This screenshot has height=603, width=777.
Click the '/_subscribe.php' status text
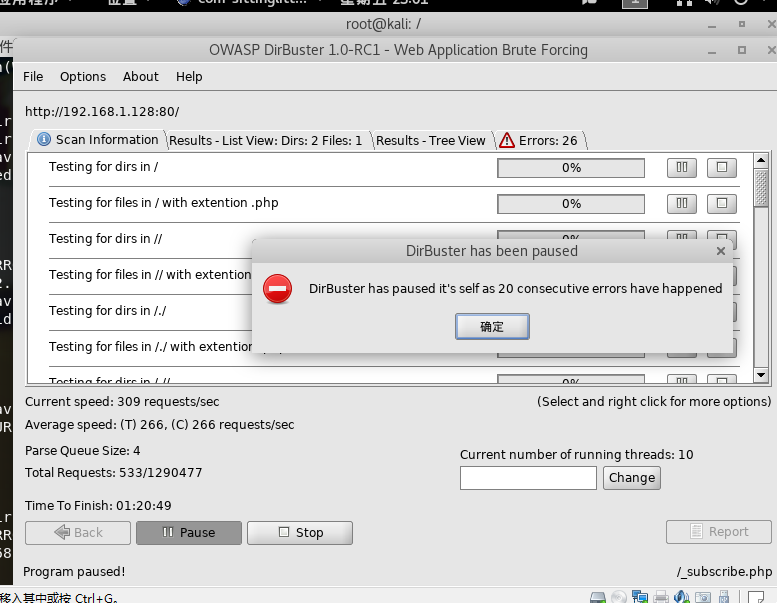click(x=724, y=572)
